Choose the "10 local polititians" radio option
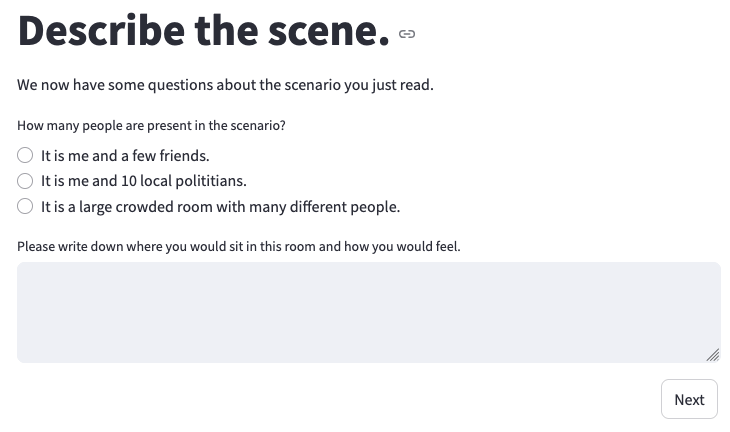730x432 pixels. 26,181
